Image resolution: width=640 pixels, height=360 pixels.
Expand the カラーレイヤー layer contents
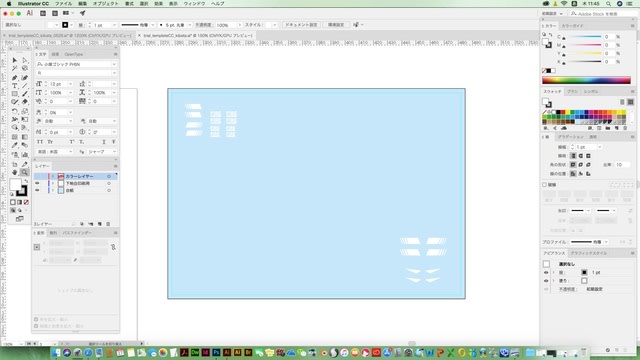point(53,176)
